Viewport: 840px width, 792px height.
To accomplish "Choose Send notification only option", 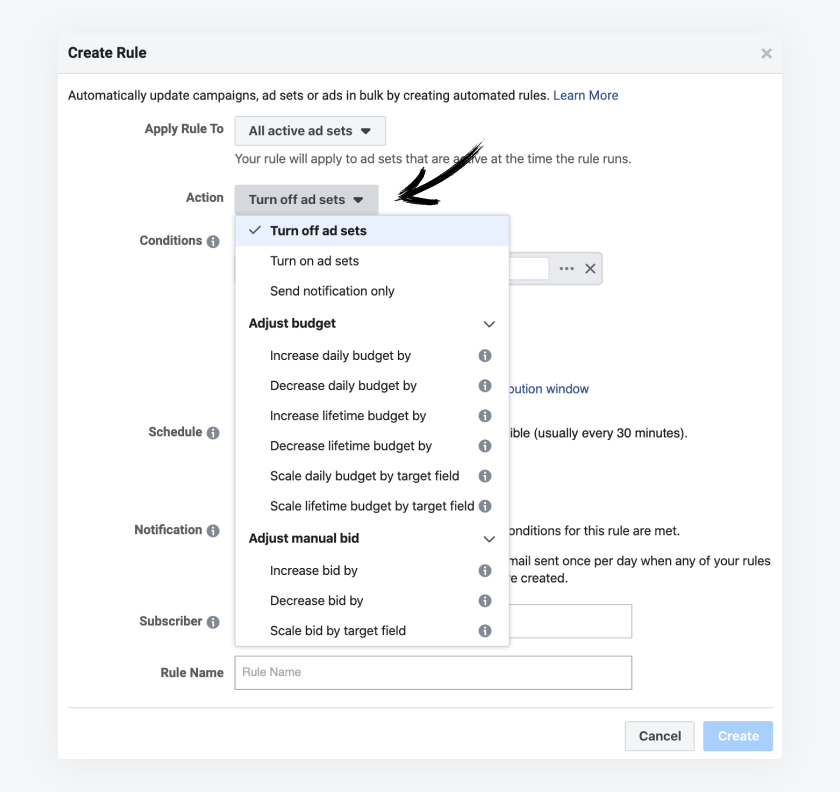I will (332, 291).
